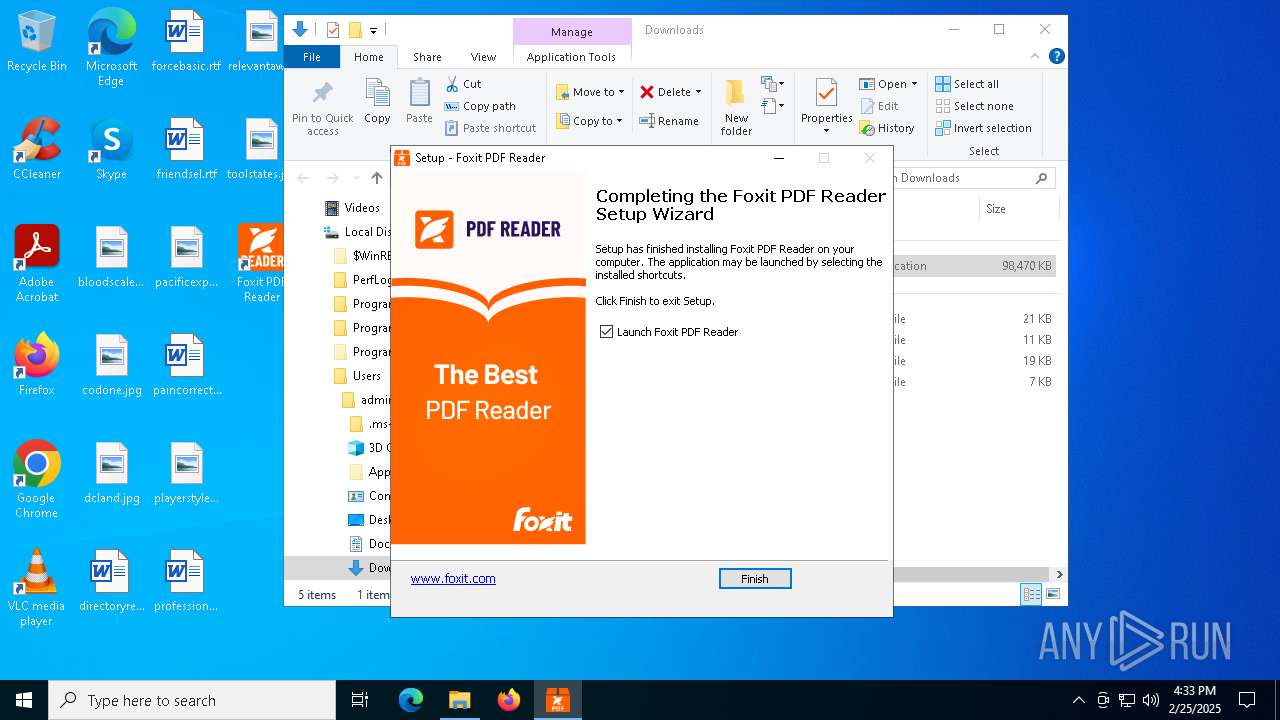Open Microsoft Edge desktop shortcut

click(111, 48)
